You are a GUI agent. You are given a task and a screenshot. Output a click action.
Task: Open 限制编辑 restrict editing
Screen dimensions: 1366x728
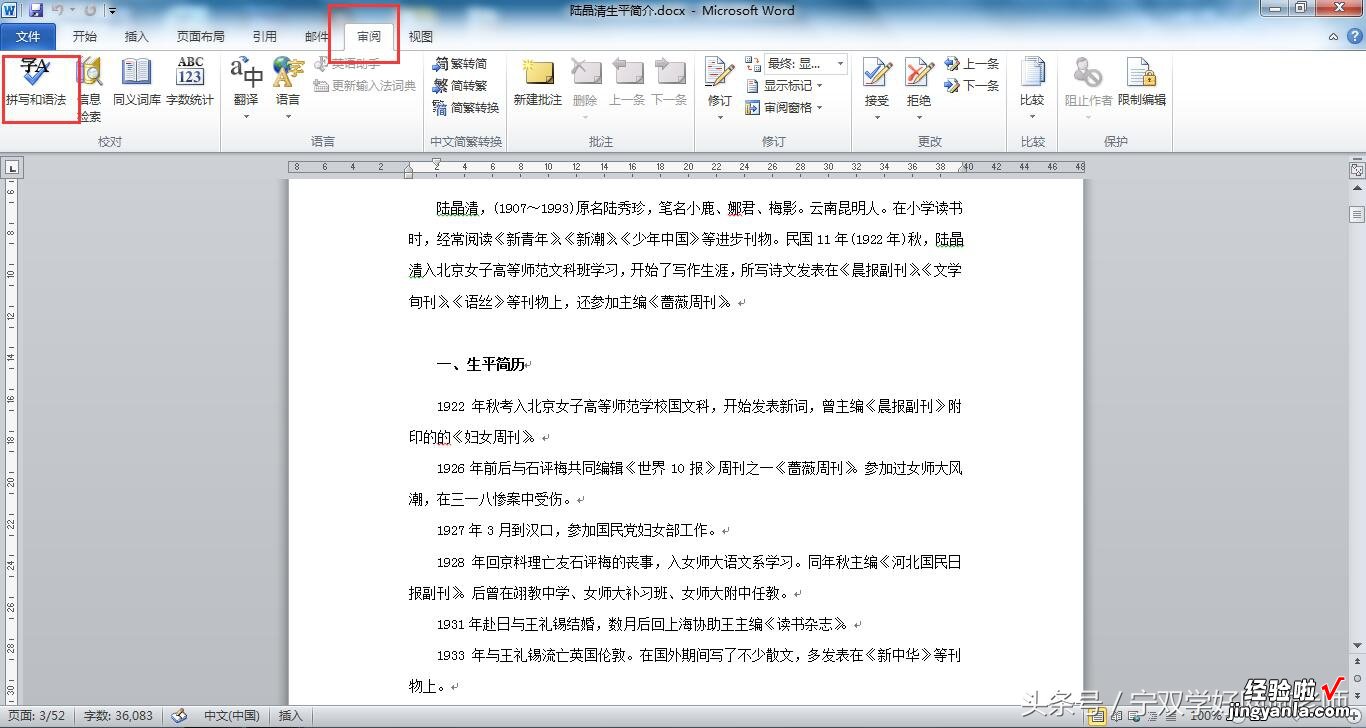pos(1142,82)
